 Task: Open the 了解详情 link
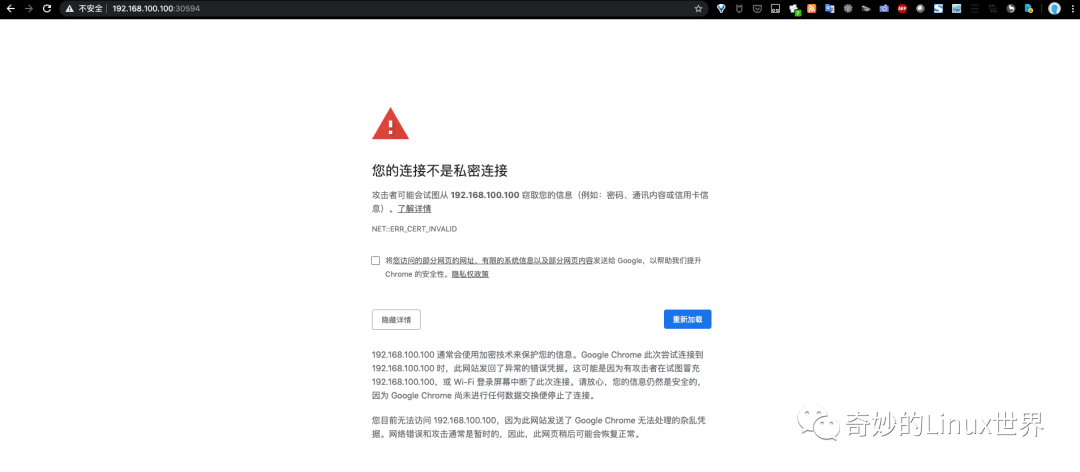[414, 209]
